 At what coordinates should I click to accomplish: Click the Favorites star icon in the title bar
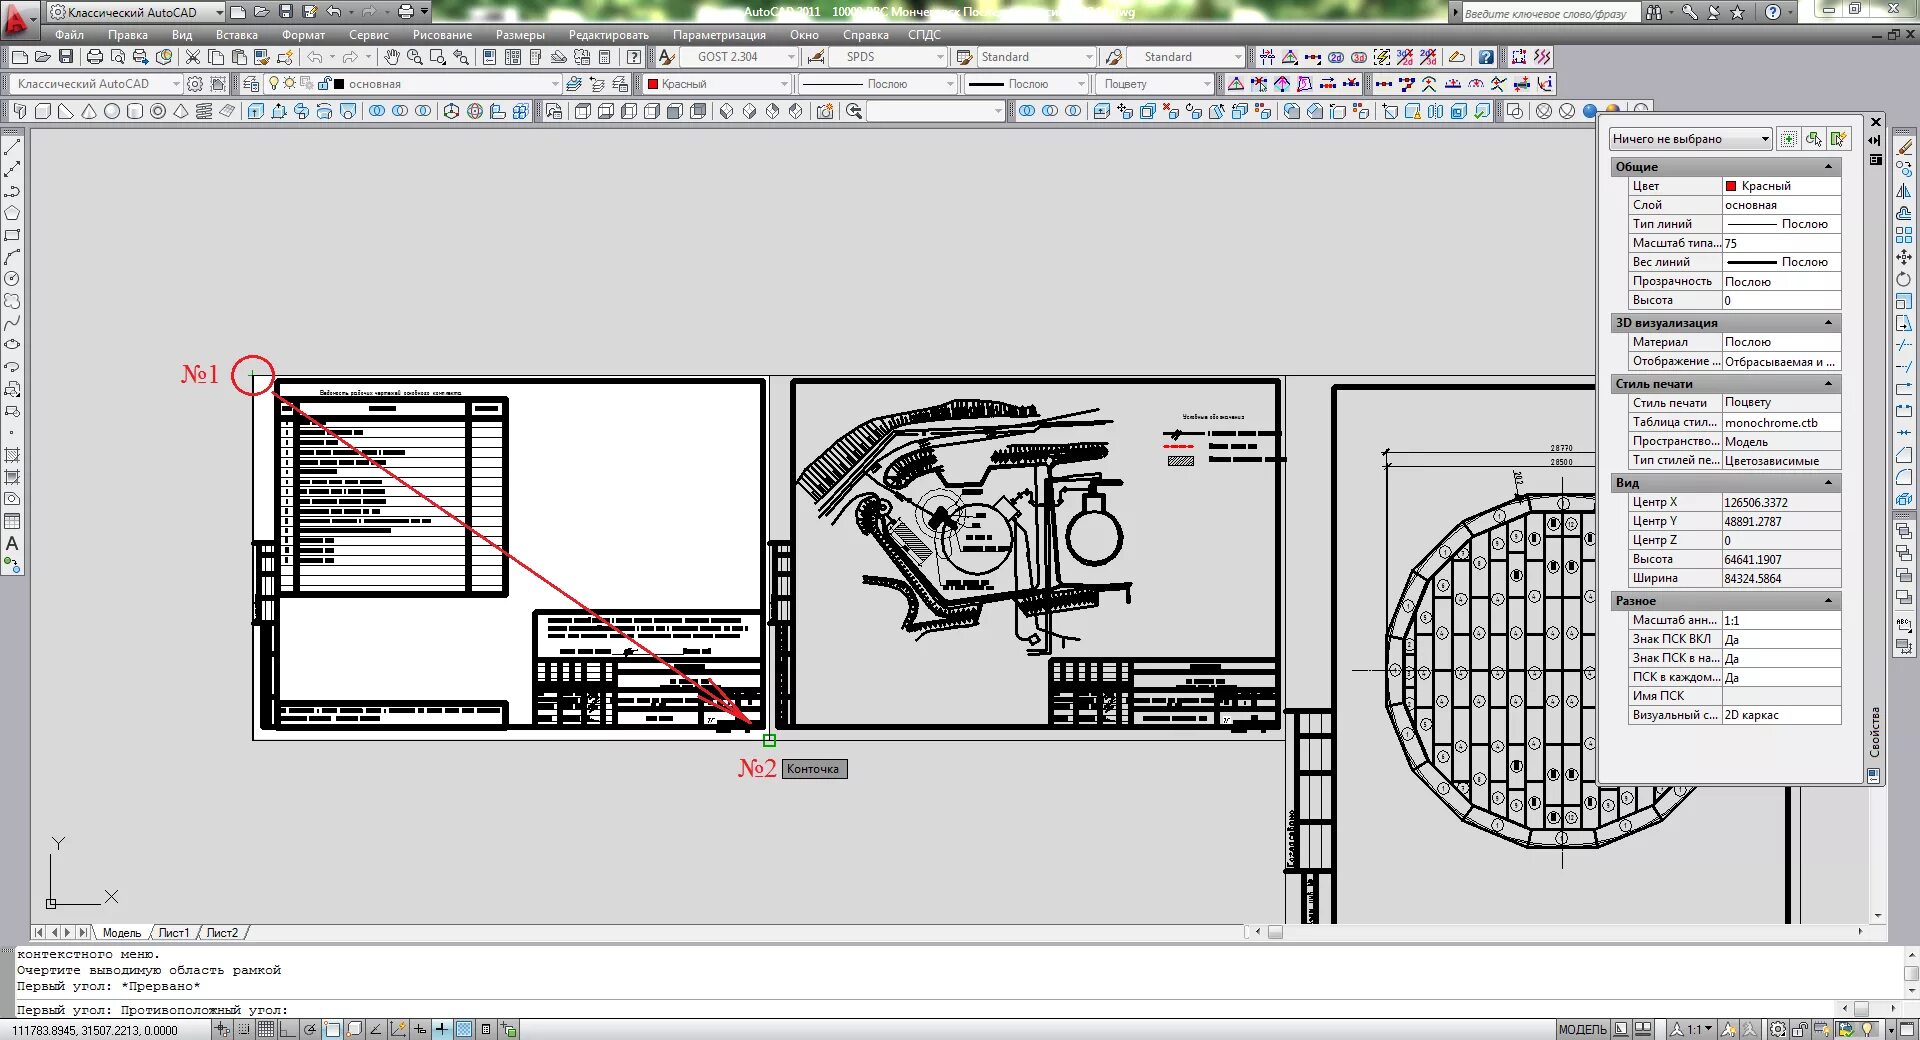coord(1738,12)
